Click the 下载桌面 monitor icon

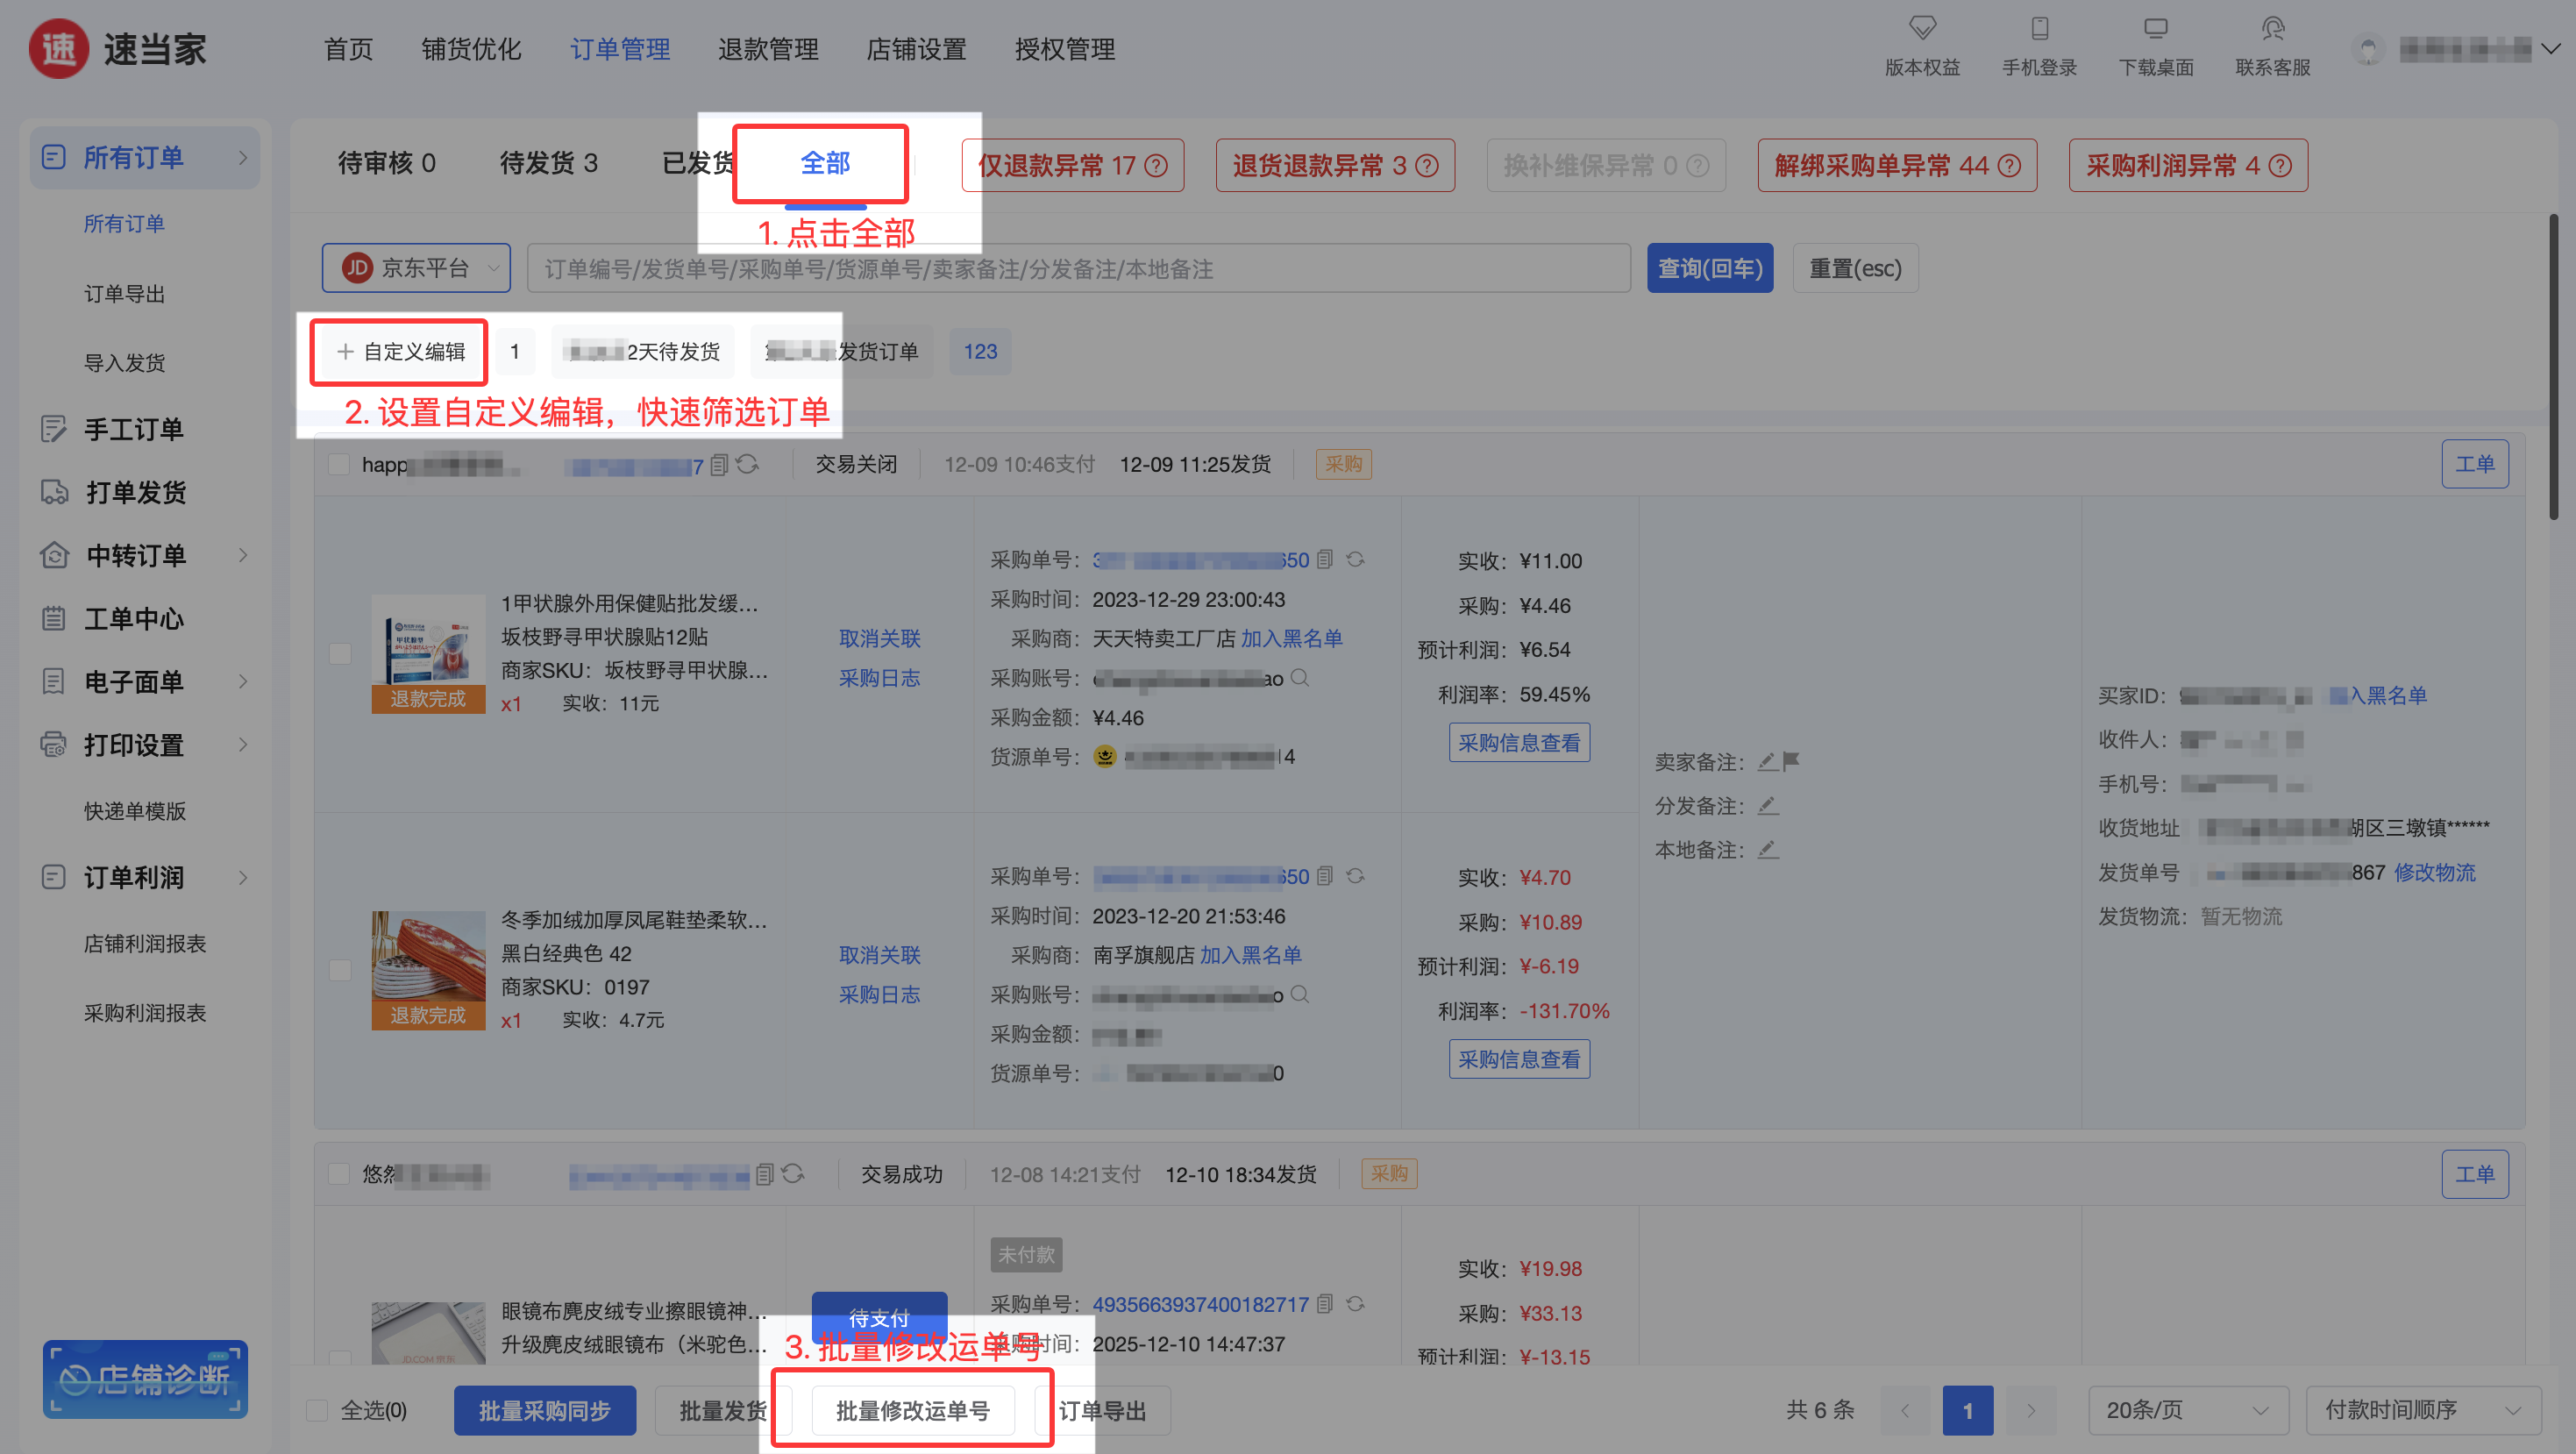coord(2155,28)
